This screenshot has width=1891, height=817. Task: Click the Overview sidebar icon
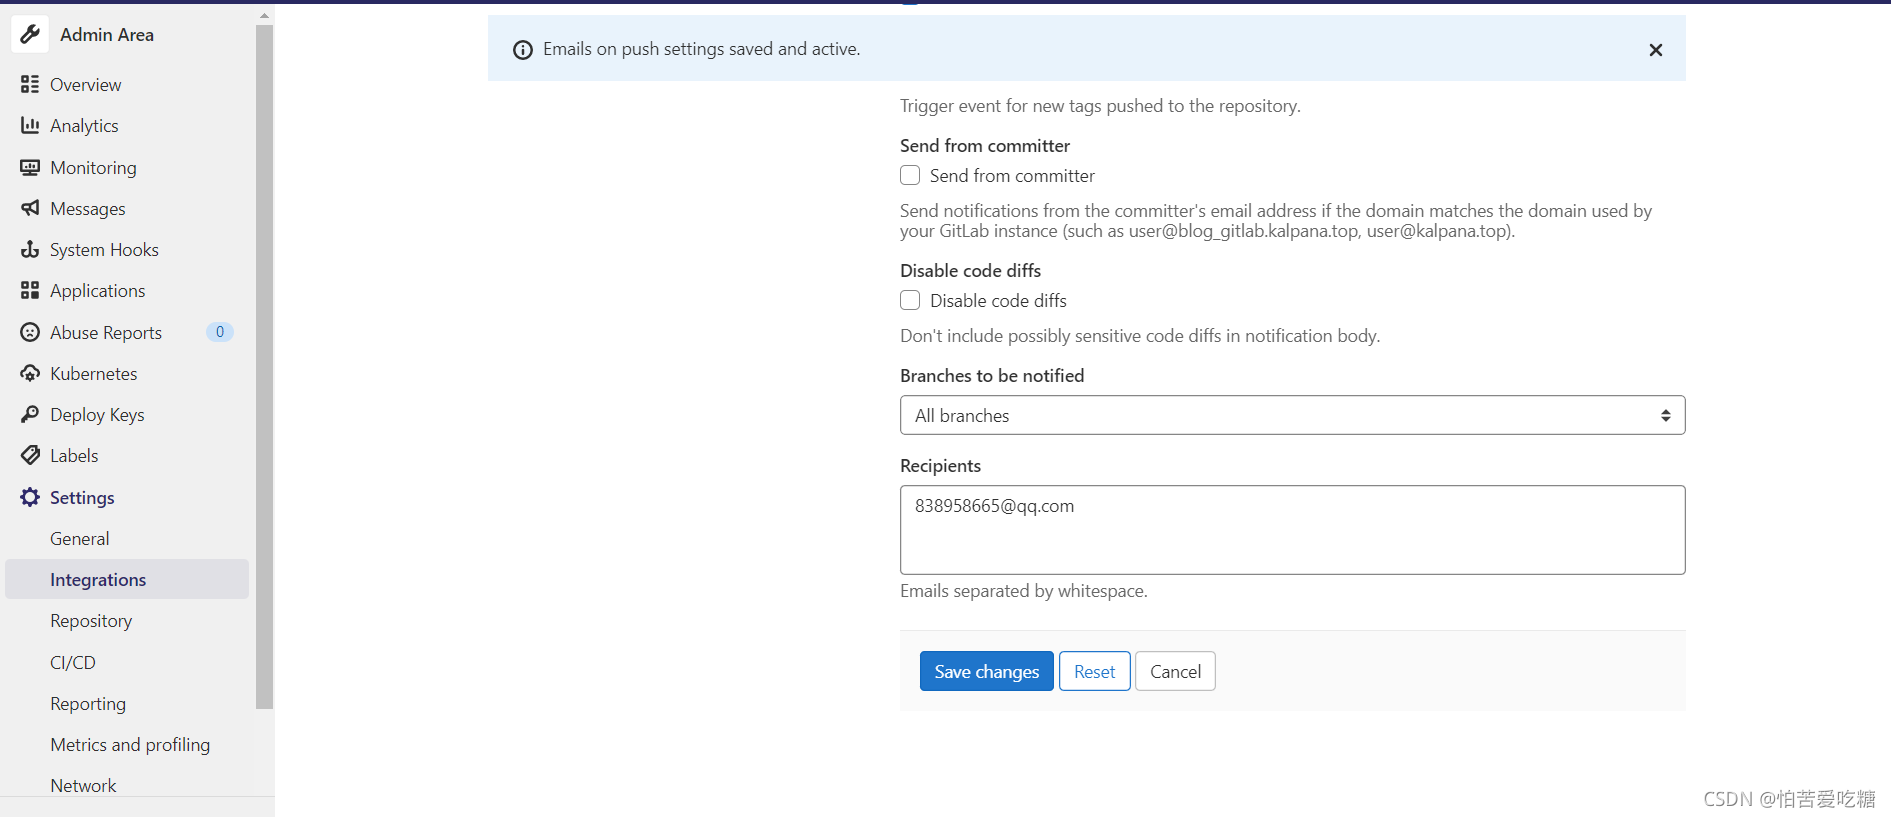coord(30,84)
